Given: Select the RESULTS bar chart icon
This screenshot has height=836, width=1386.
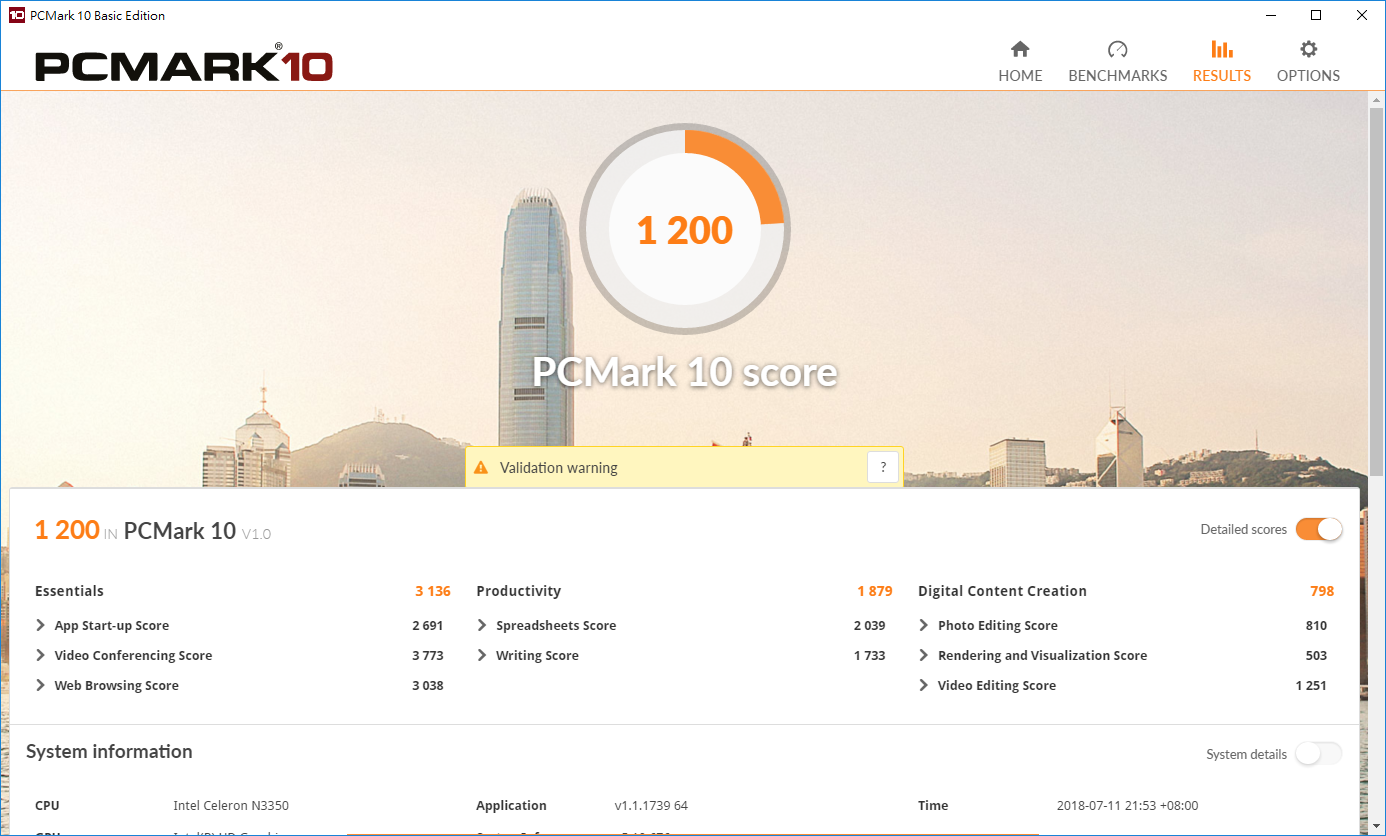Looking at the screenshot, I should pyautogui.click(x=1222, y=49).
